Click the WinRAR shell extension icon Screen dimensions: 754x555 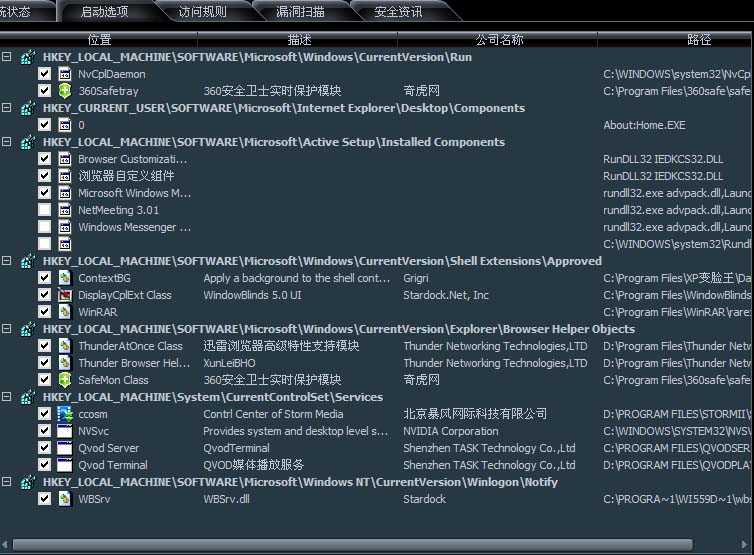pos(64,312)
